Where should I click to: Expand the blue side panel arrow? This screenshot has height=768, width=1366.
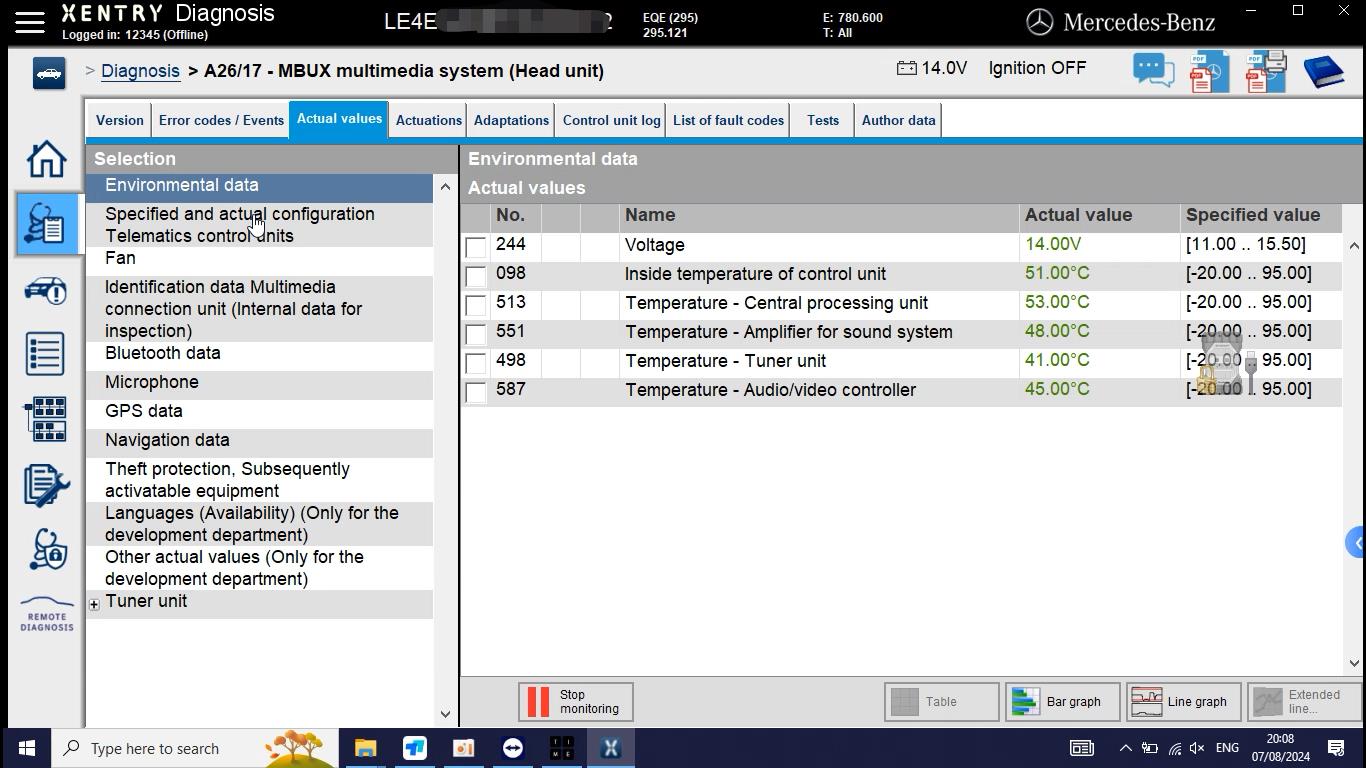pos(1356,543)
